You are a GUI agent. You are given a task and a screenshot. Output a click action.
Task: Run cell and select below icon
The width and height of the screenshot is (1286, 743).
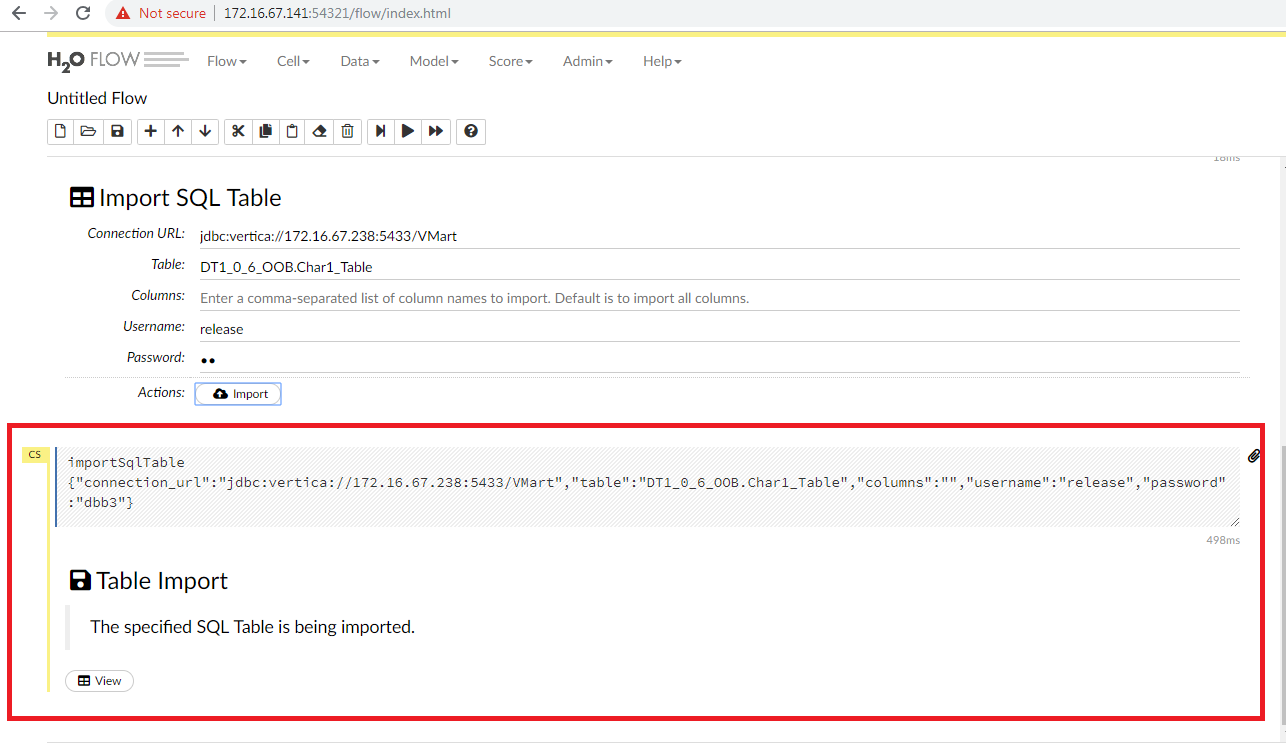tap(380, 131)
